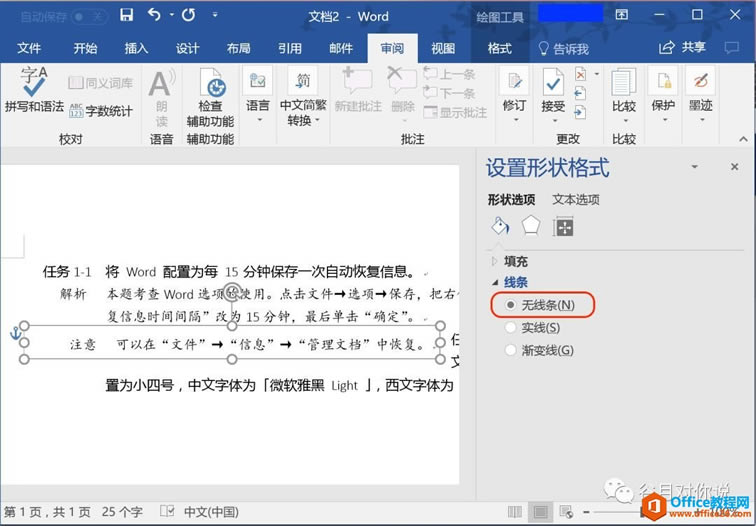Run 拼写和语法 spelling check
Screen dimensions: 756x526
click(x=34, y=90)
